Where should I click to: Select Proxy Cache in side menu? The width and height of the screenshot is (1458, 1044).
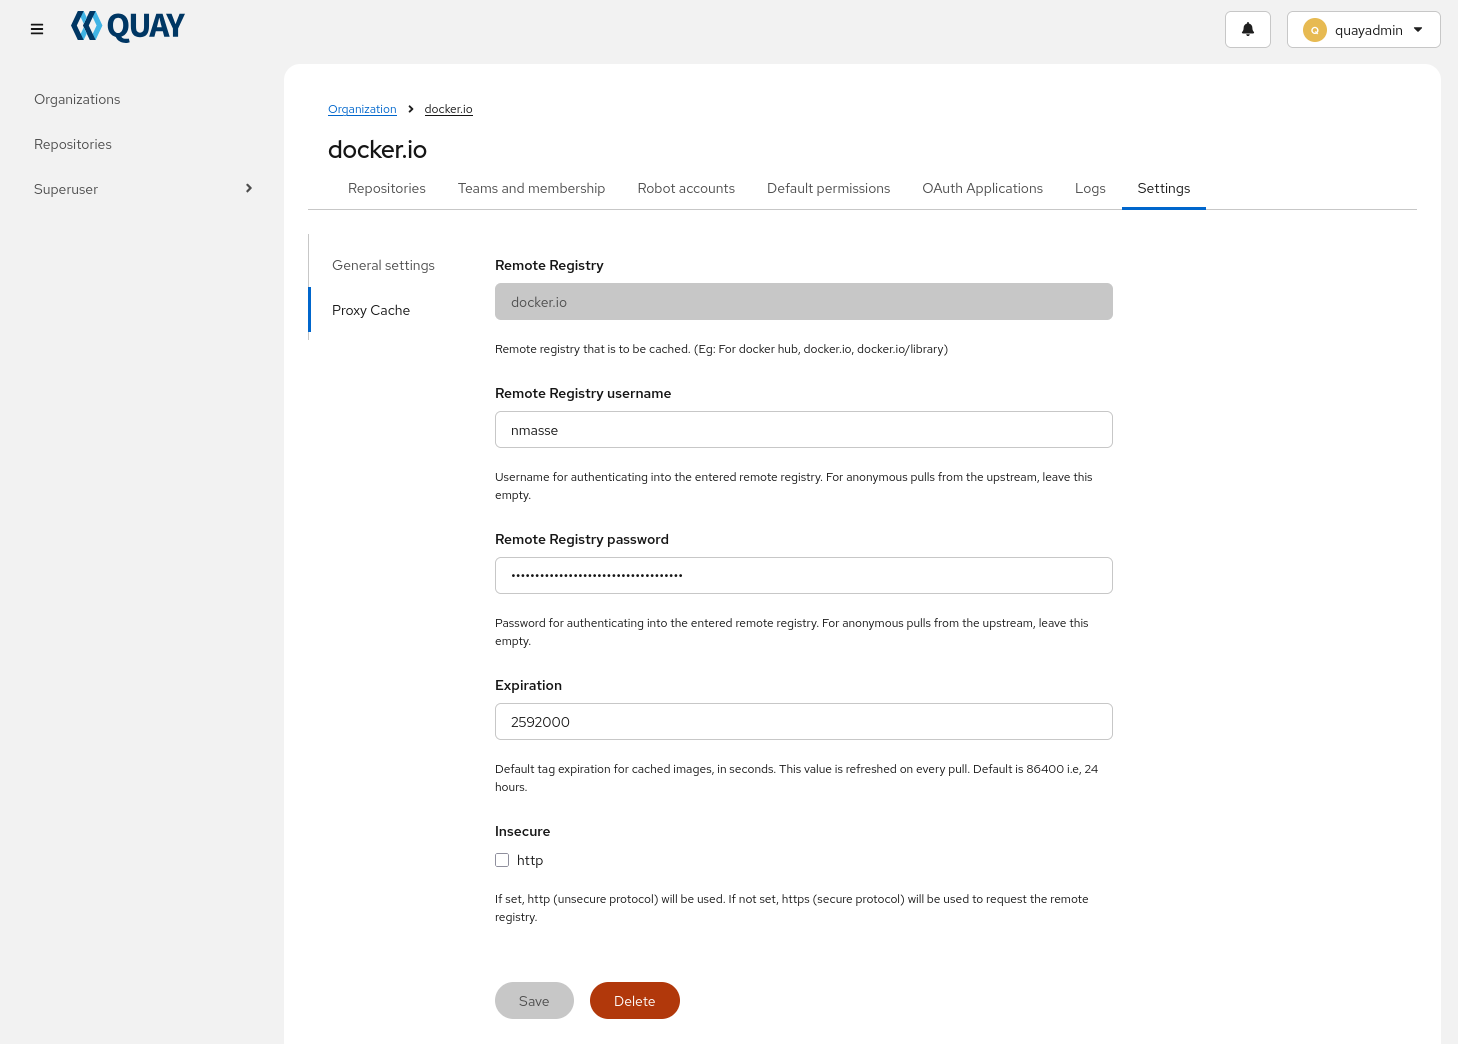pos(371,310)
